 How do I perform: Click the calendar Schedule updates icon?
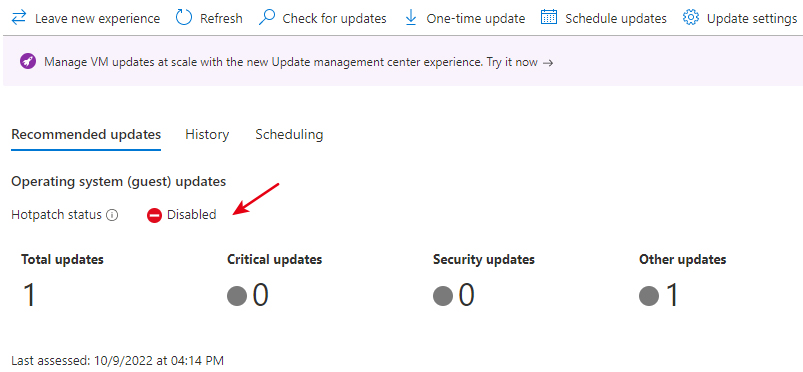click(549, 18)
